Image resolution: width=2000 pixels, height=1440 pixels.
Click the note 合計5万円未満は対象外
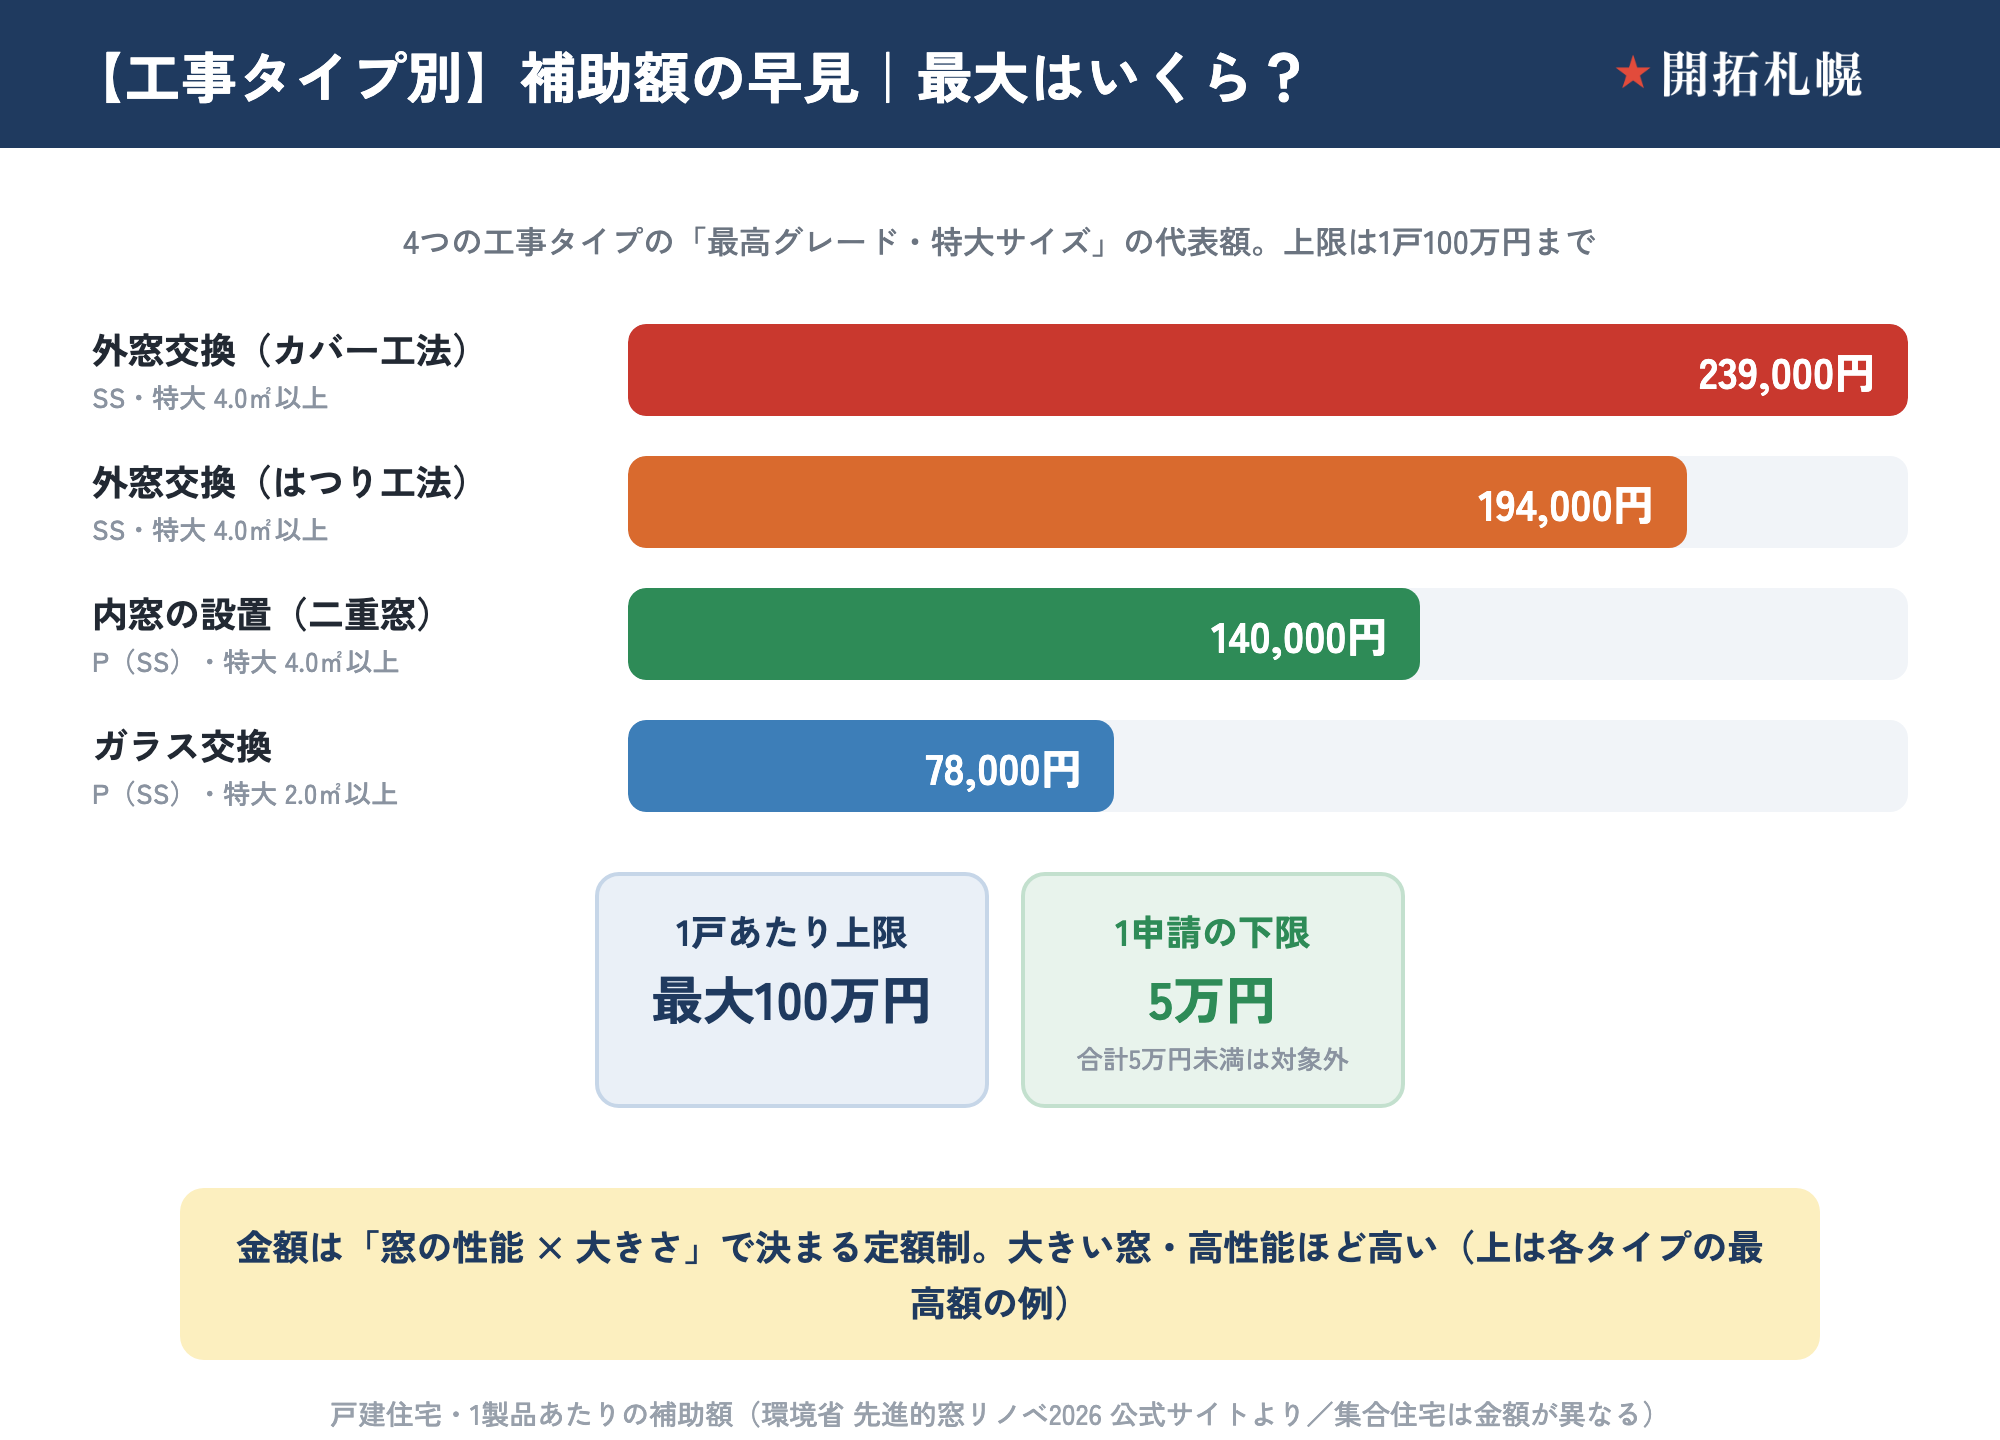(x=1212, y=1060)
